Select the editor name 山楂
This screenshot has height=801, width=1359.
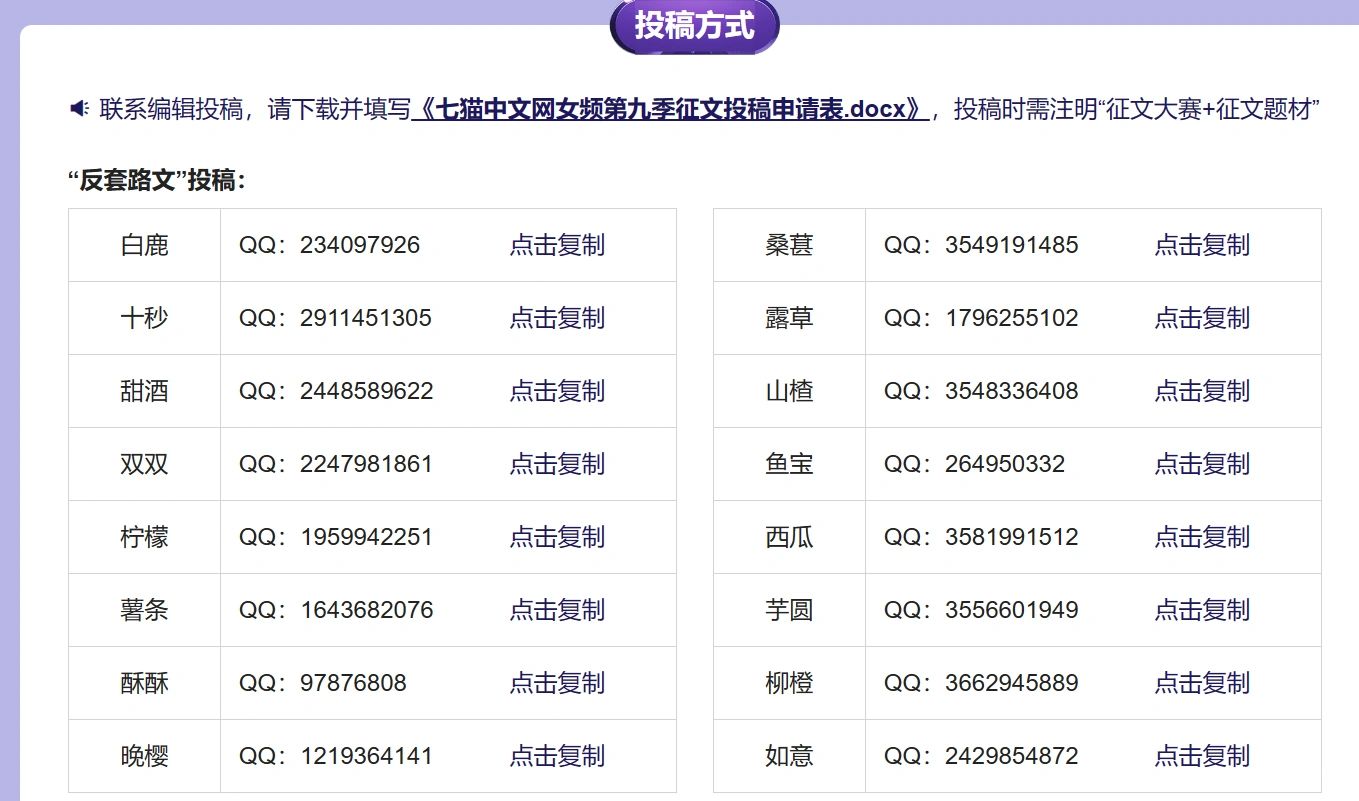(x=789, y=391)
